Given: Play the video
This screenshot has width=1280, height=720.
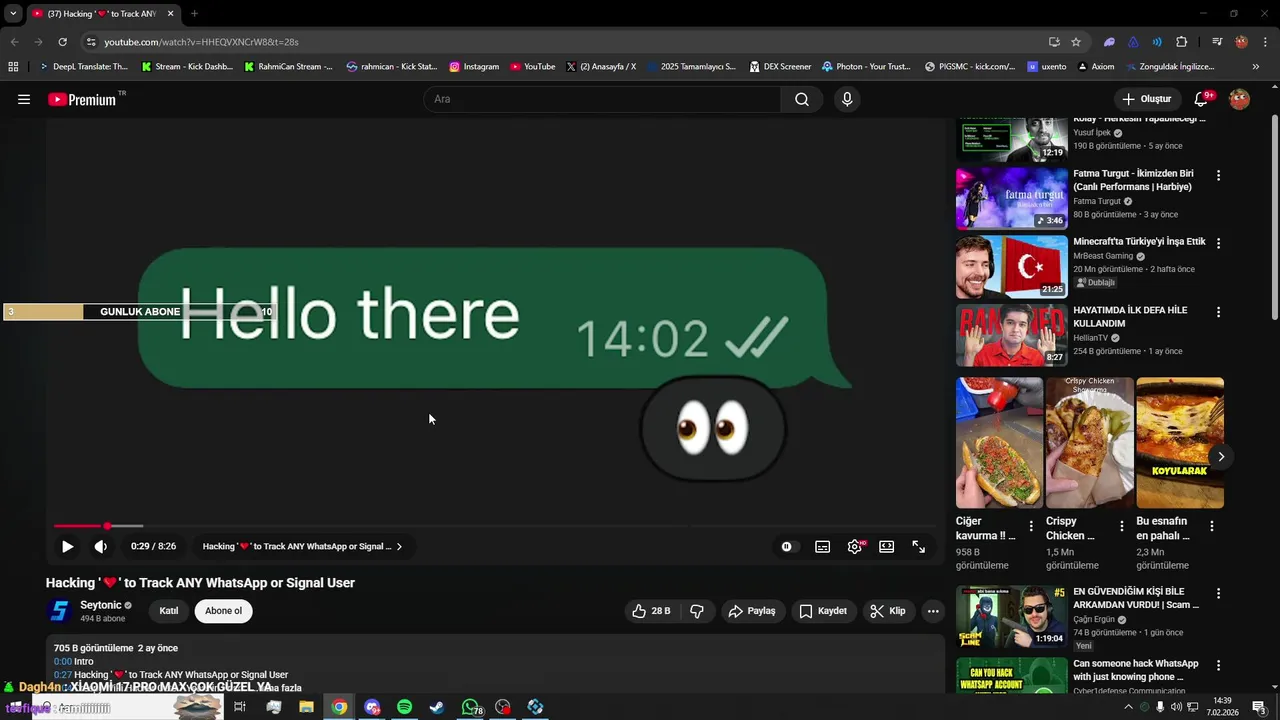Looking at the screenshot, I should pos(67,546).
